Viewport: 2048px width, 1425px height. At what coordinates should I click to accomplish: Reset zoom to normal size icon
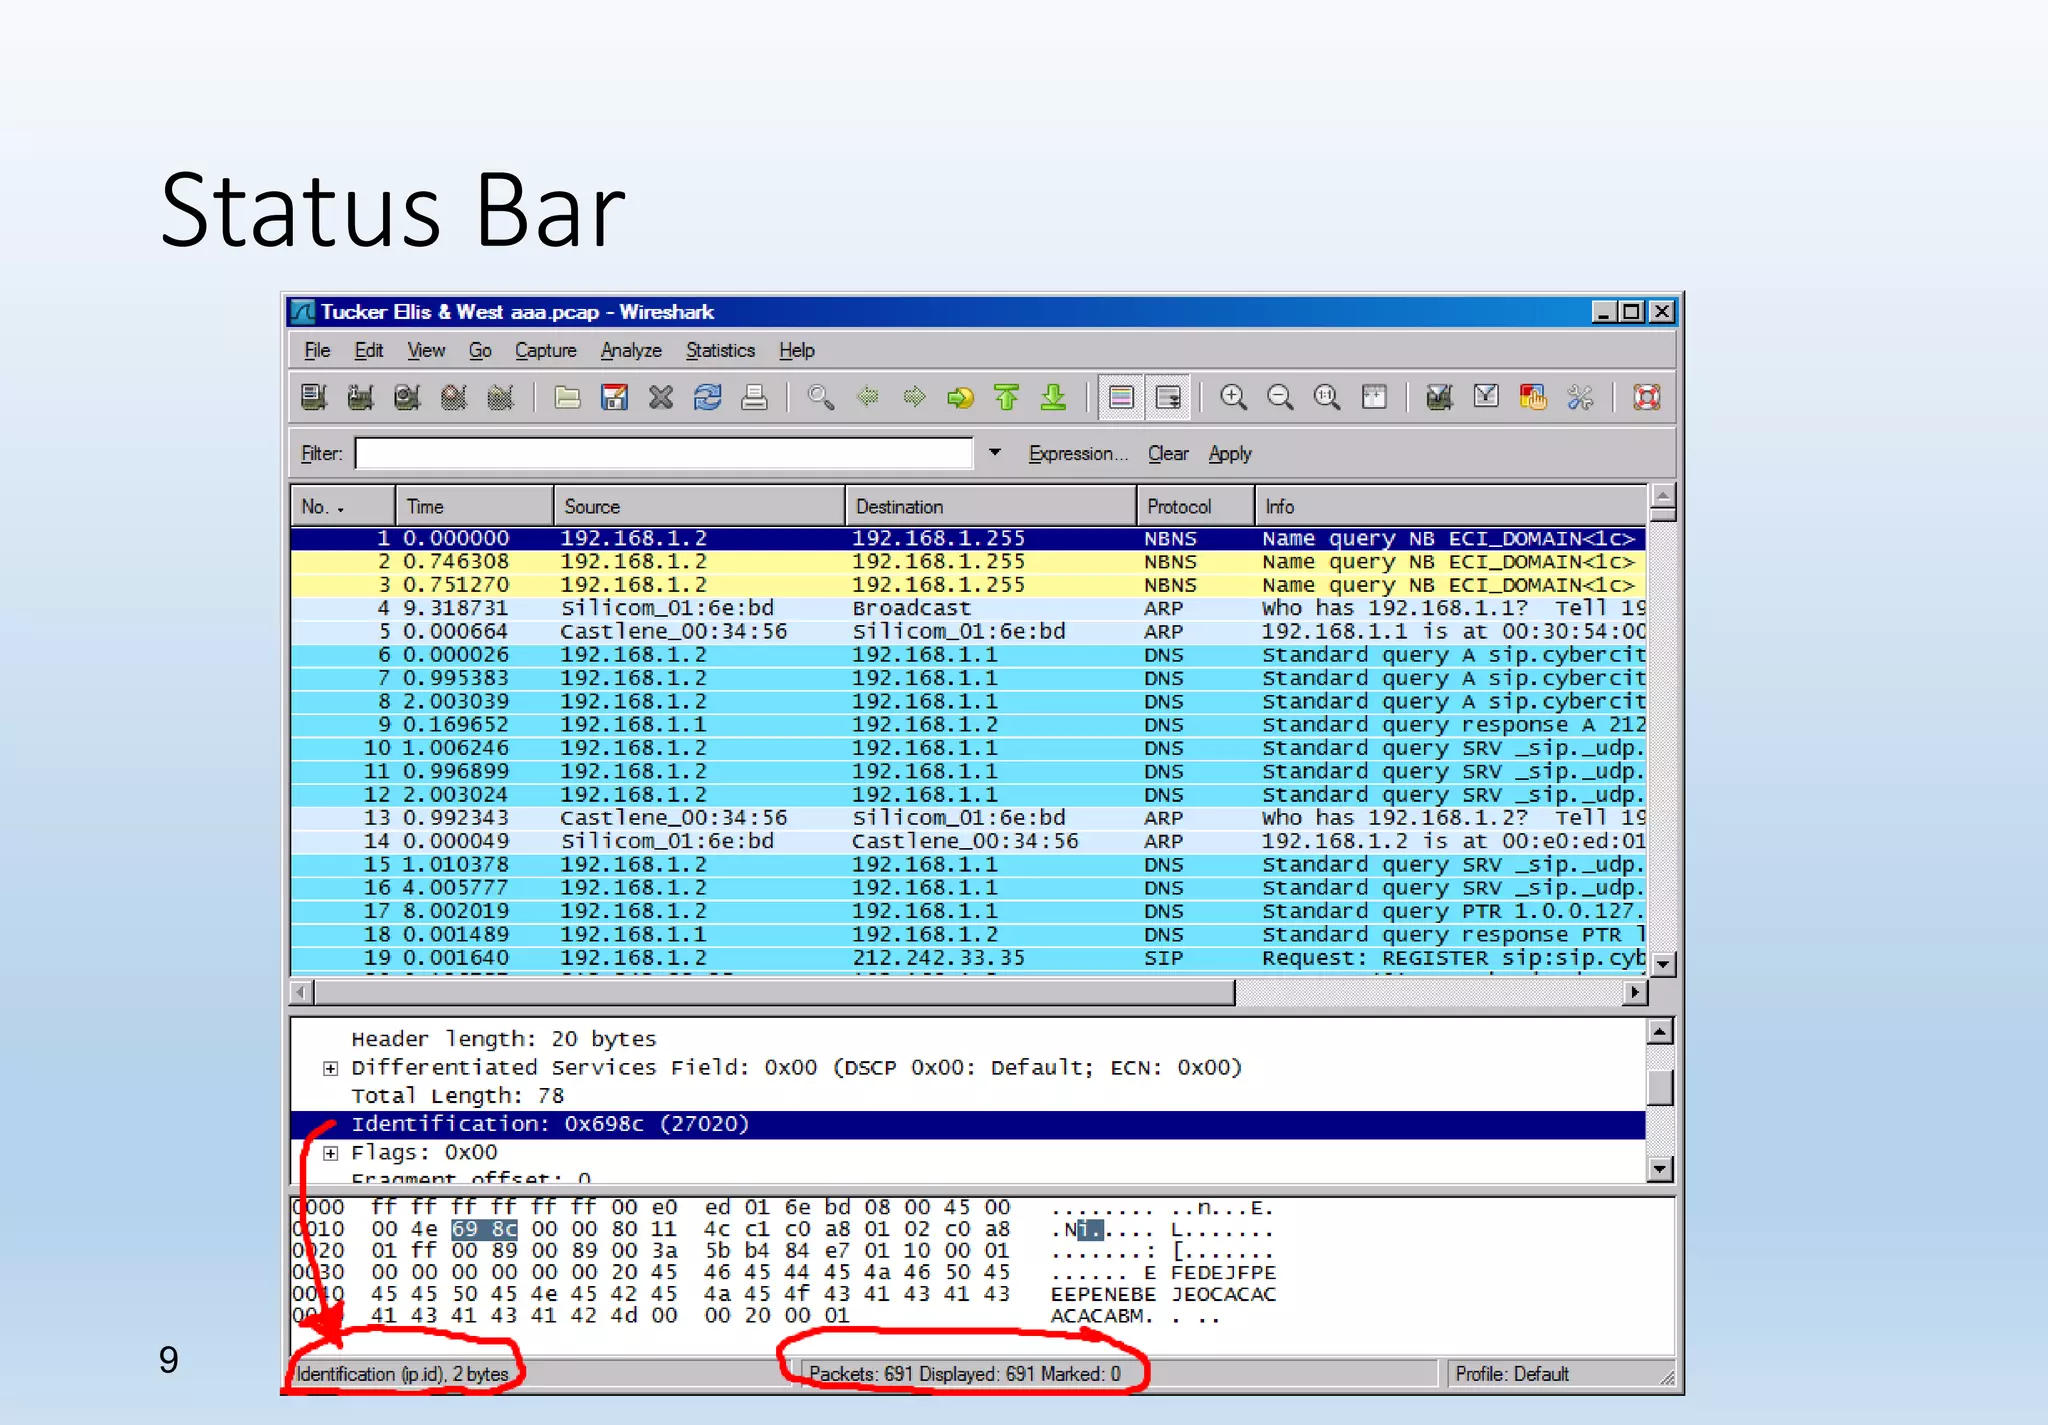pyautogui.click(x=1328, y=397)
